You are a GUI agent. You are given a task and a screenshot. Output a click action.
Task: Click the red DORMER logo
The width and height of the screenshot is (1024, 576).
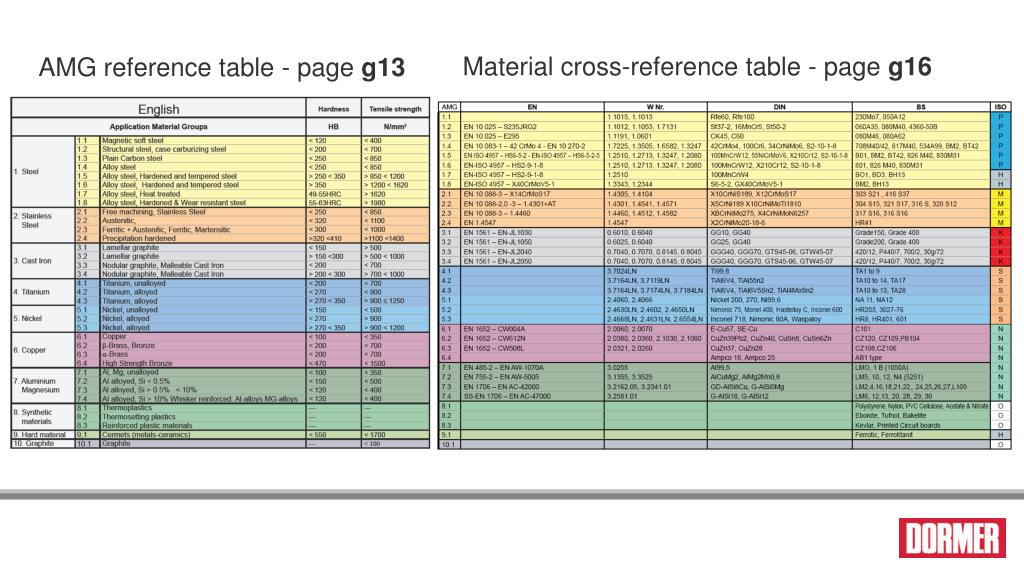click(x=952, y=538)
